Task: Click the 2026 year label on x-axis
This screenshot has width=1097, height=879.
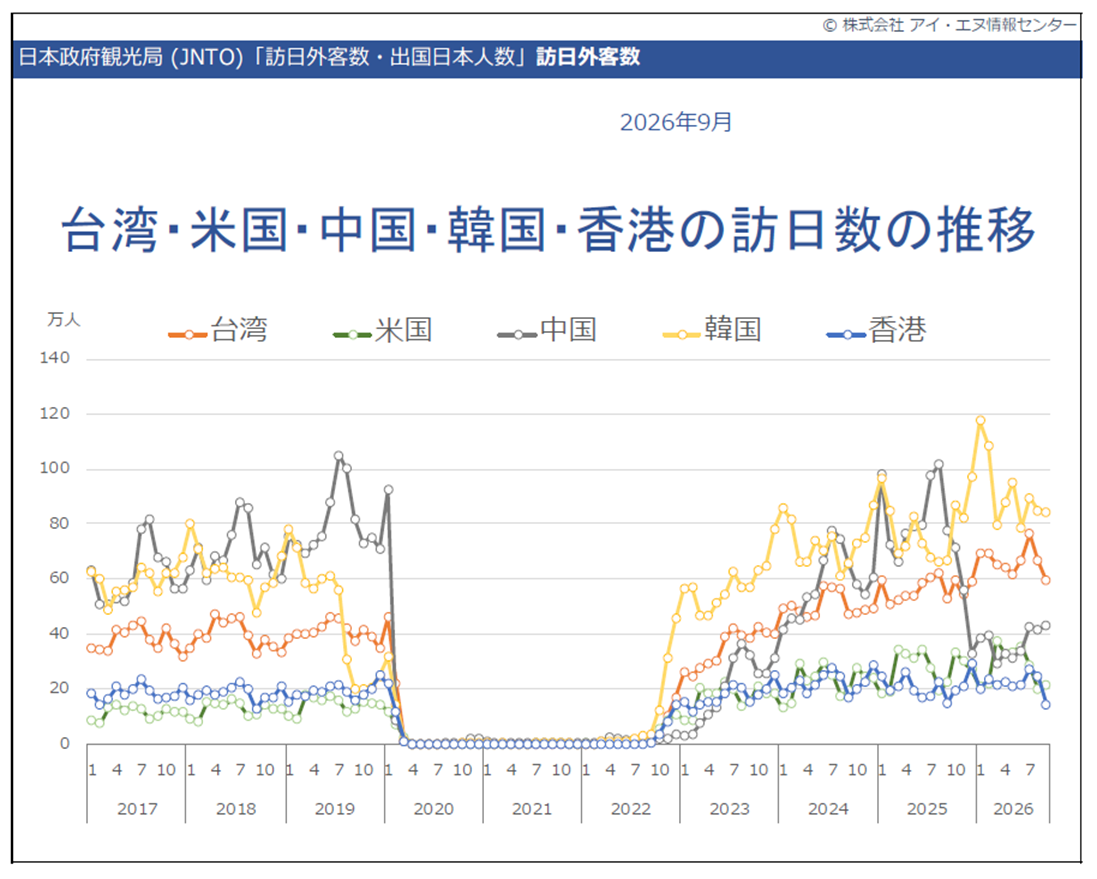Action: click(x=1013, y=809)
